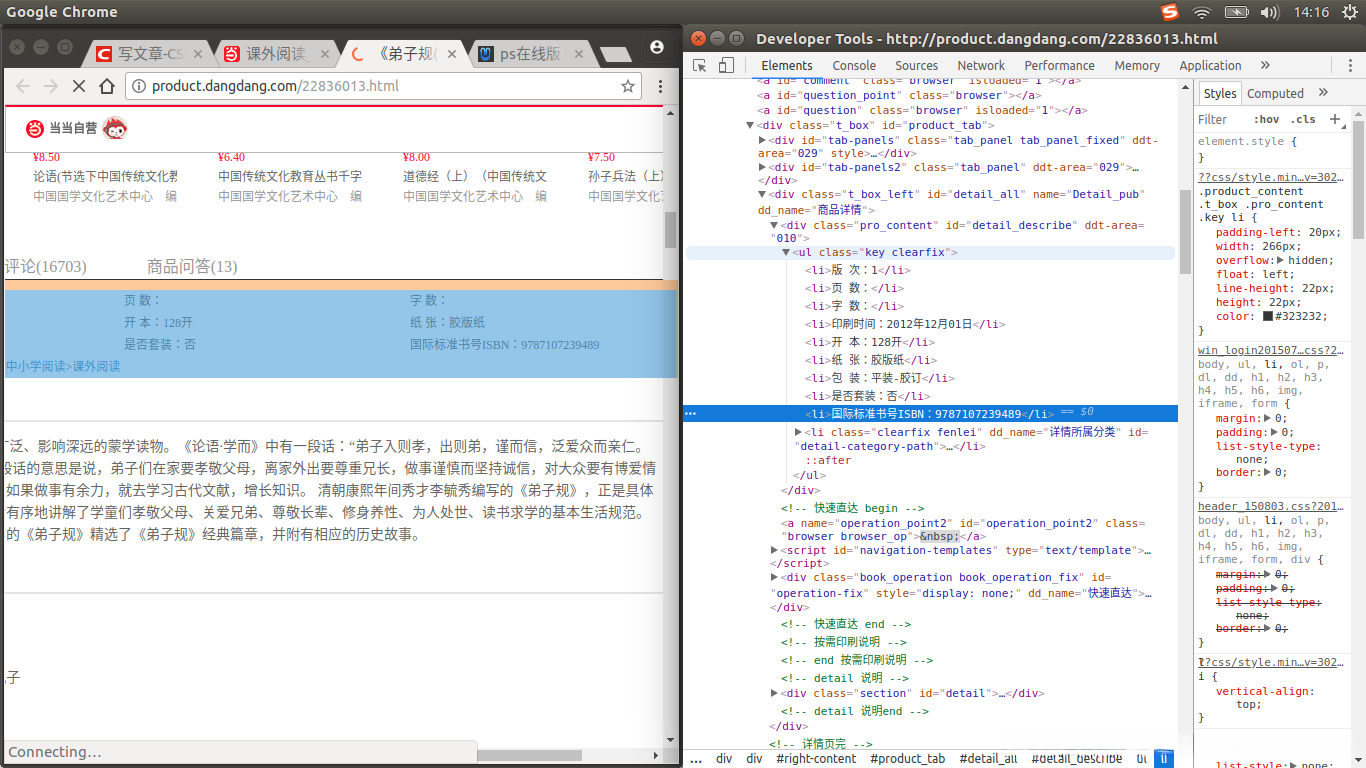Expand the div class="section" id="detail" node

775,693
